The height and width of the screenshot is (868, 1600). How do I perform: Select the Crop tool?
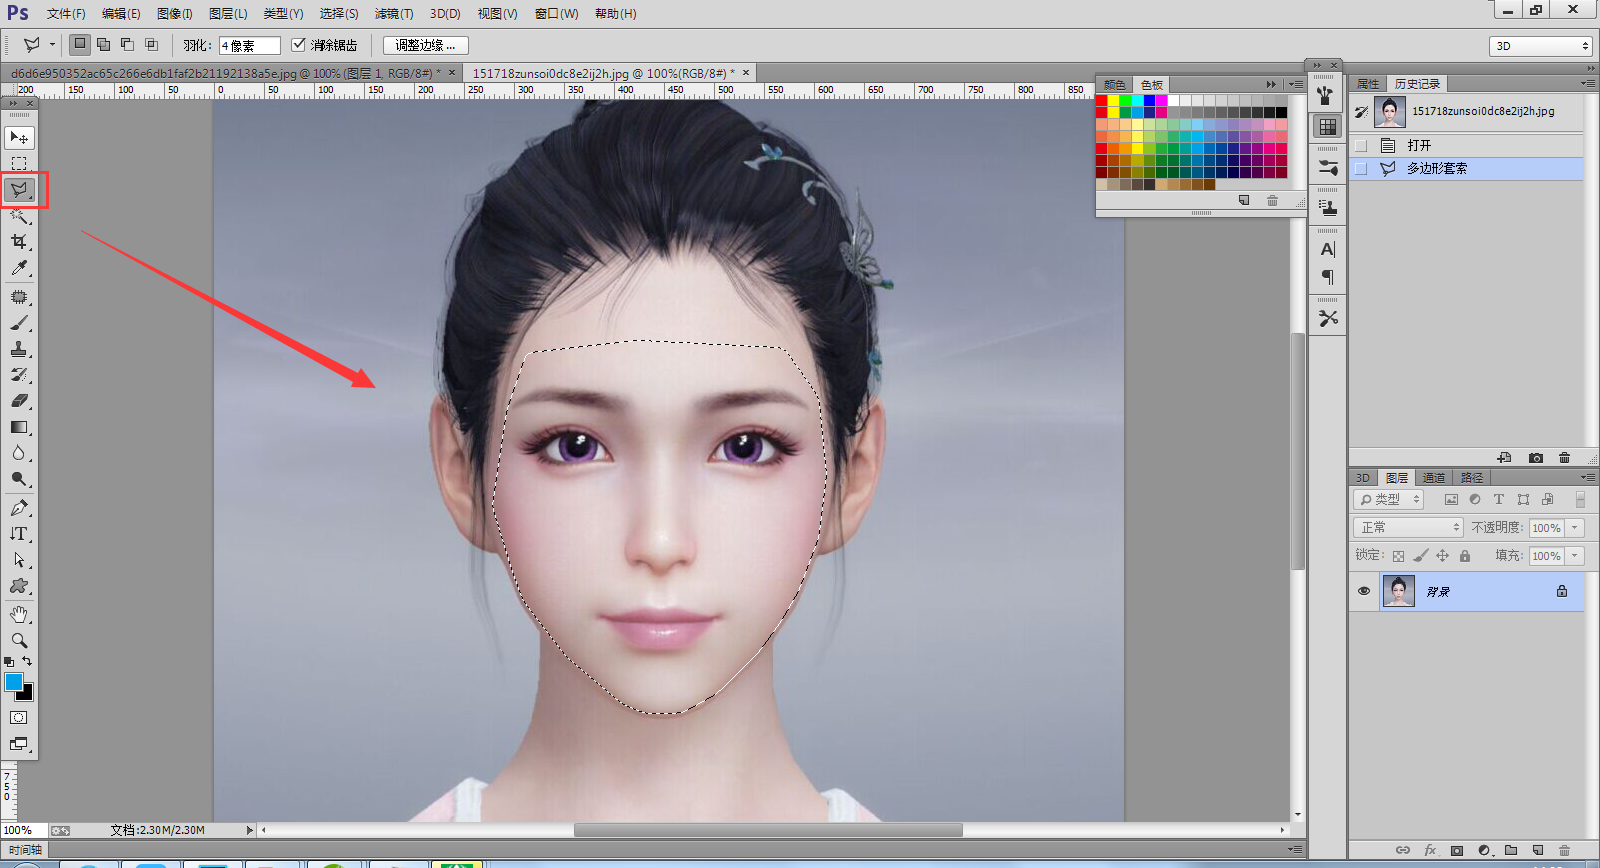(x=19, y=242)
